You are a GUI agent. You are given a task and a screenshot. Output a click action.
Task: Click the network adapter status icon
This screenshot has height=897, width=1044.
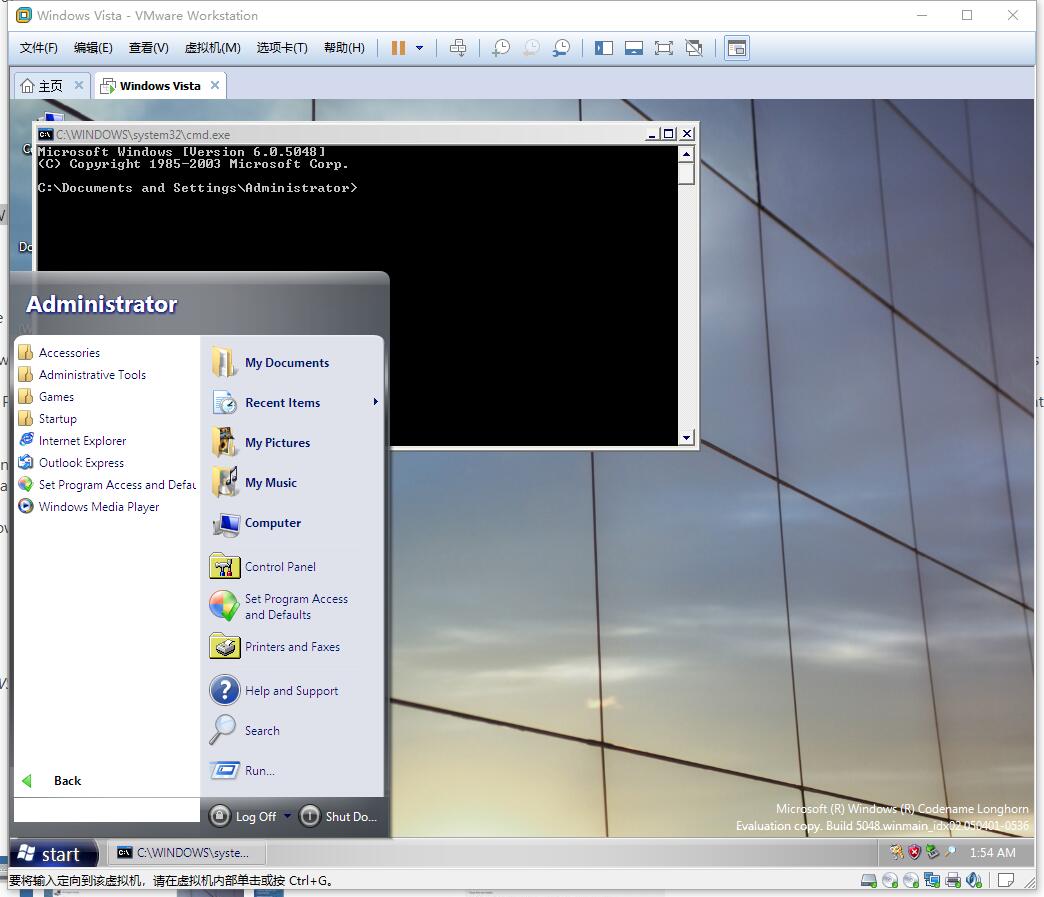pos(932,880)
